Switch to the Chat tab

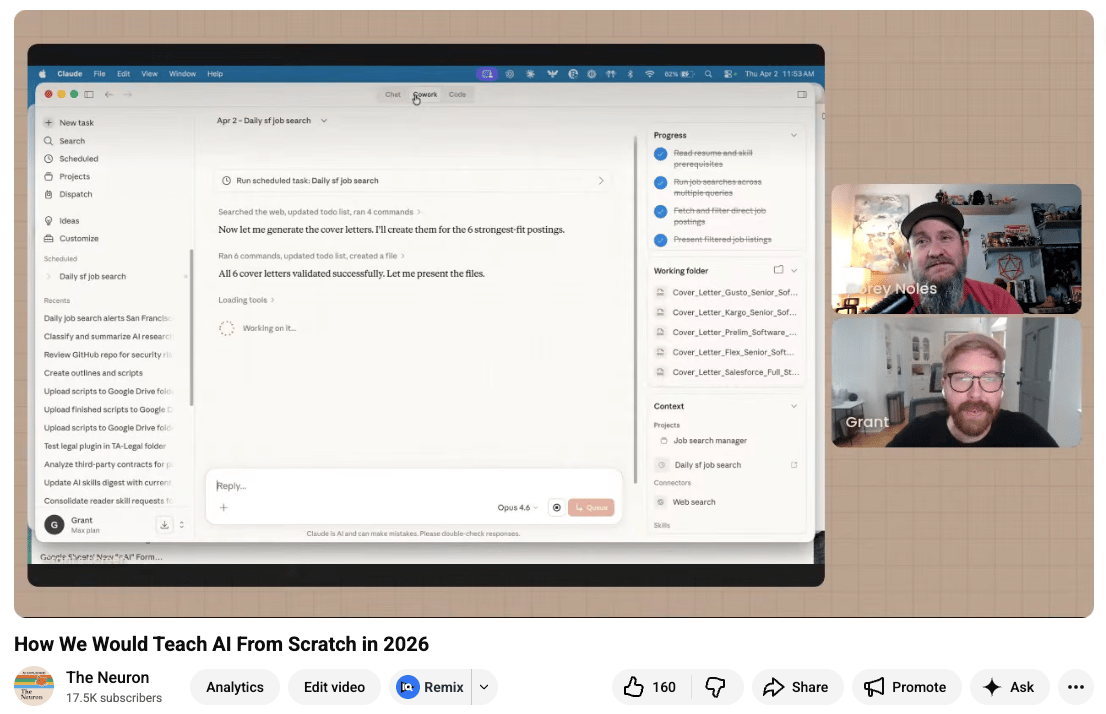(x=393, y=95)
